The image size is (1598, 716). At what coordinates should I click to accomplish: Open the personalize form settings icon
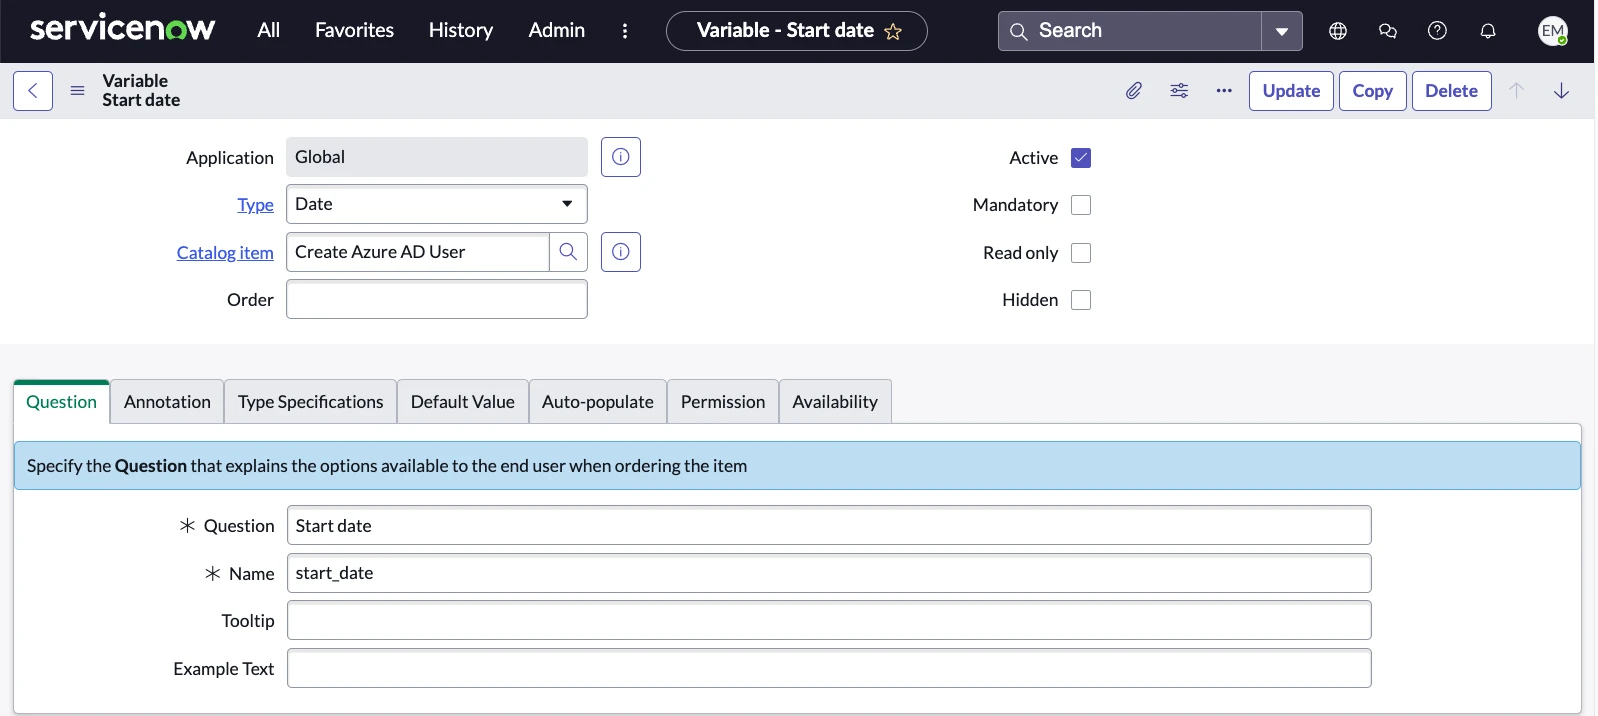pos(1179,91)
